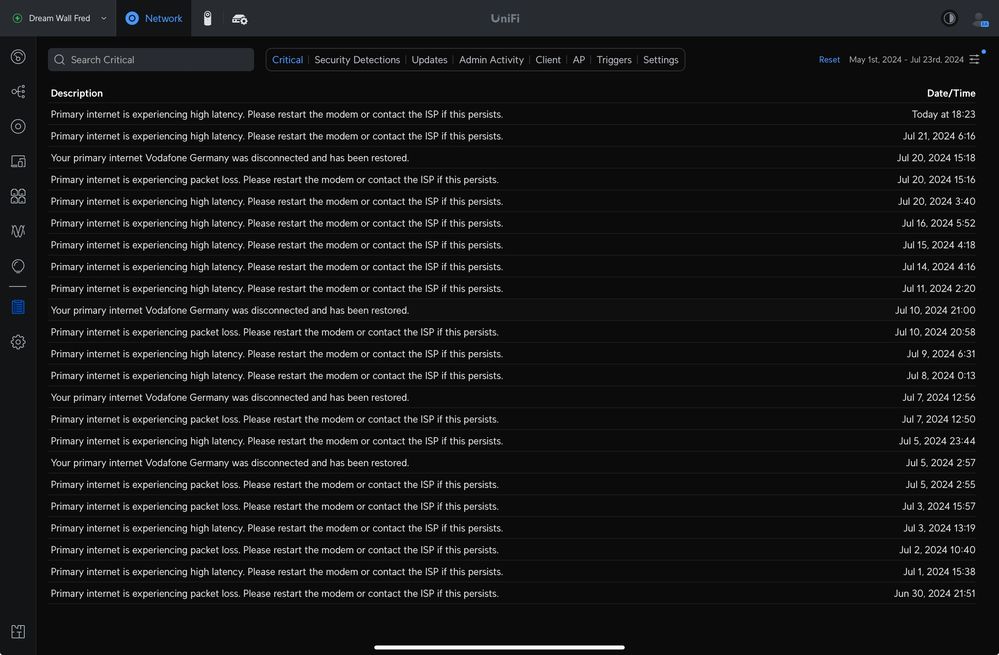
Task: Switch to the Triggers tab
Action: (x=614, y=60)
